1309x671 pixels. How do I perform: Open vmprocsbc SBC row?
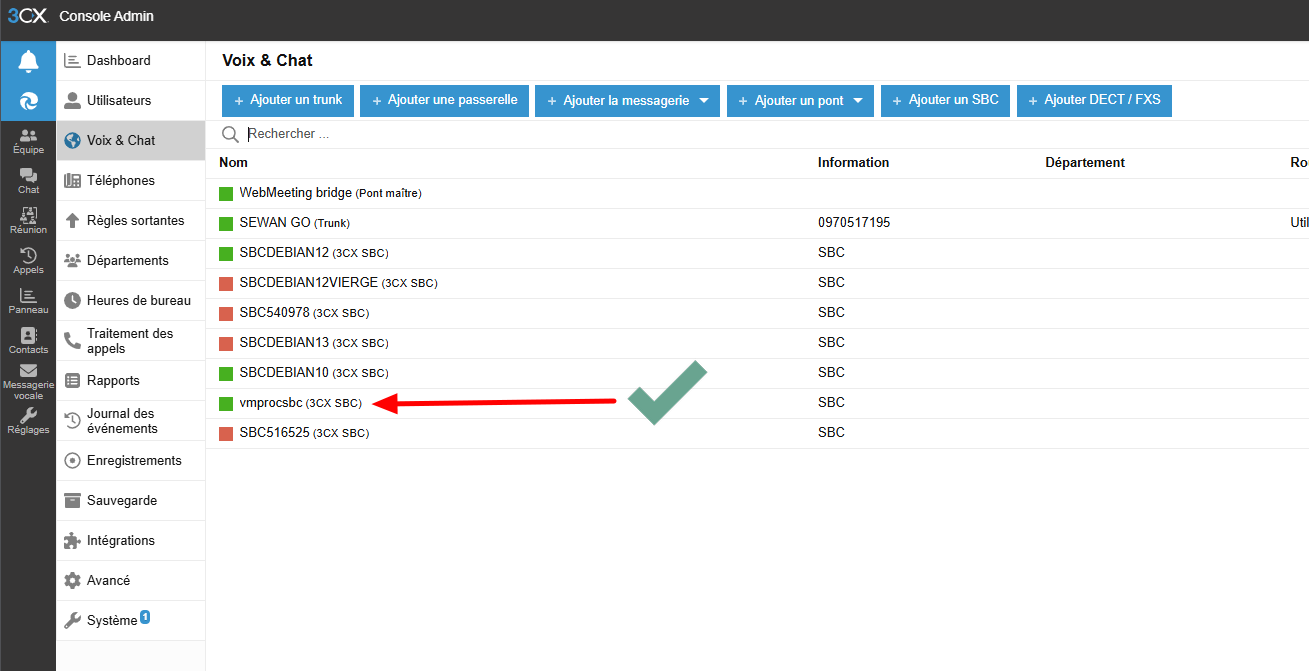pyautogui.click(x=757, y=403)
